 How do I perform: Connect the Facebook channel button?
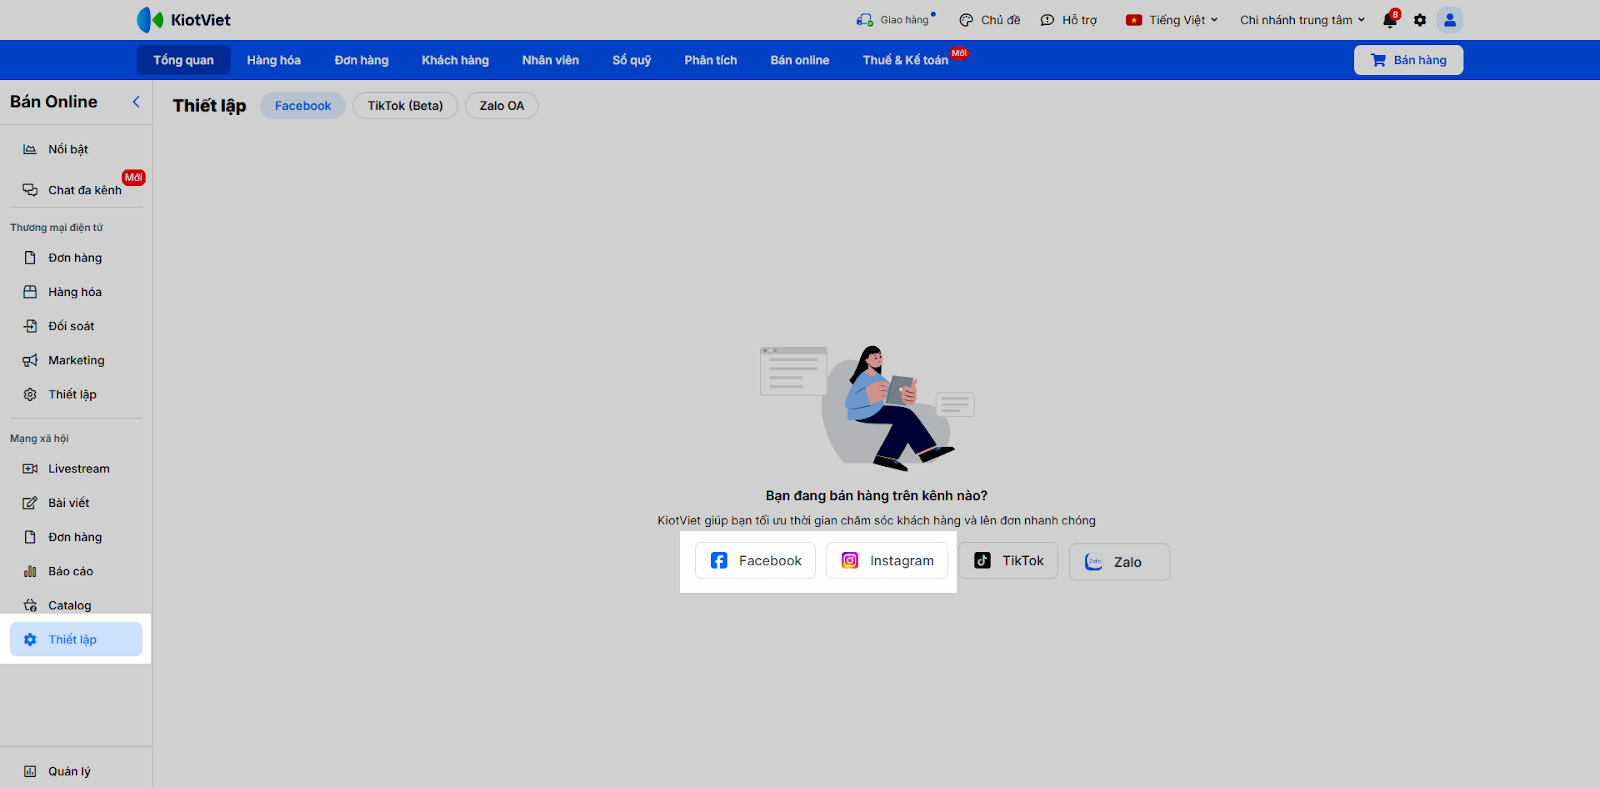[755, 561]
